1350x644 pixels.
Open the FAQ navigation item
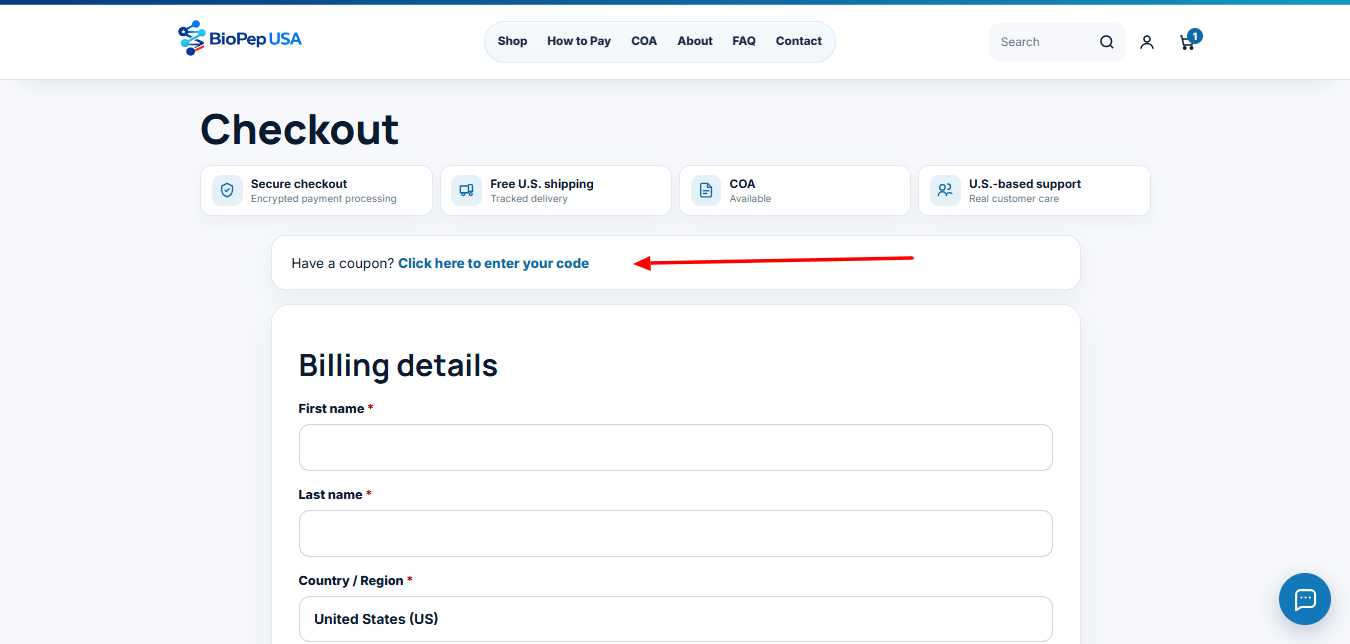[x=744, y=41]
